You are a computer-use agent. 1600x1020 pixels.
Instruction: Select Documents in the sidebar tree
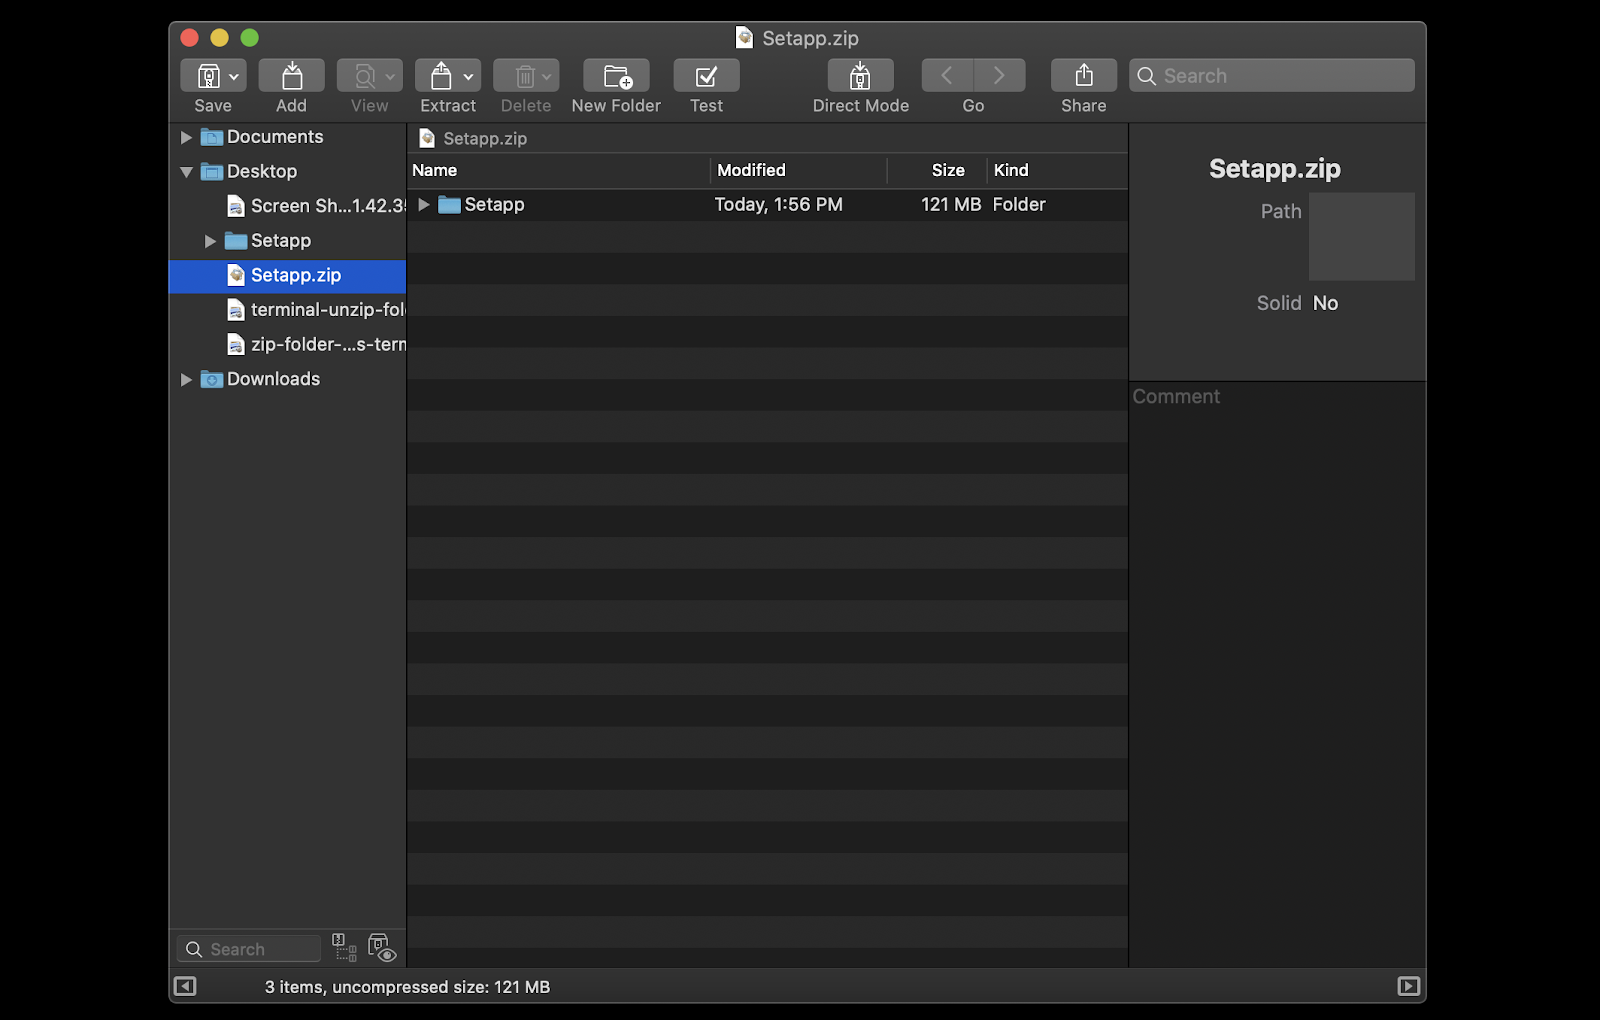point(275,137)
